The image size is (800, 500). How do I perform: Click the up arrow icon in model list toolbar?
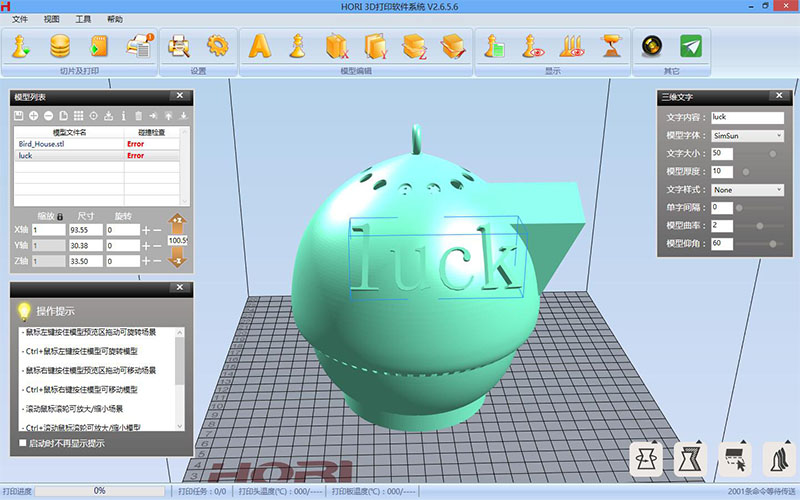(x=168, y=116)
